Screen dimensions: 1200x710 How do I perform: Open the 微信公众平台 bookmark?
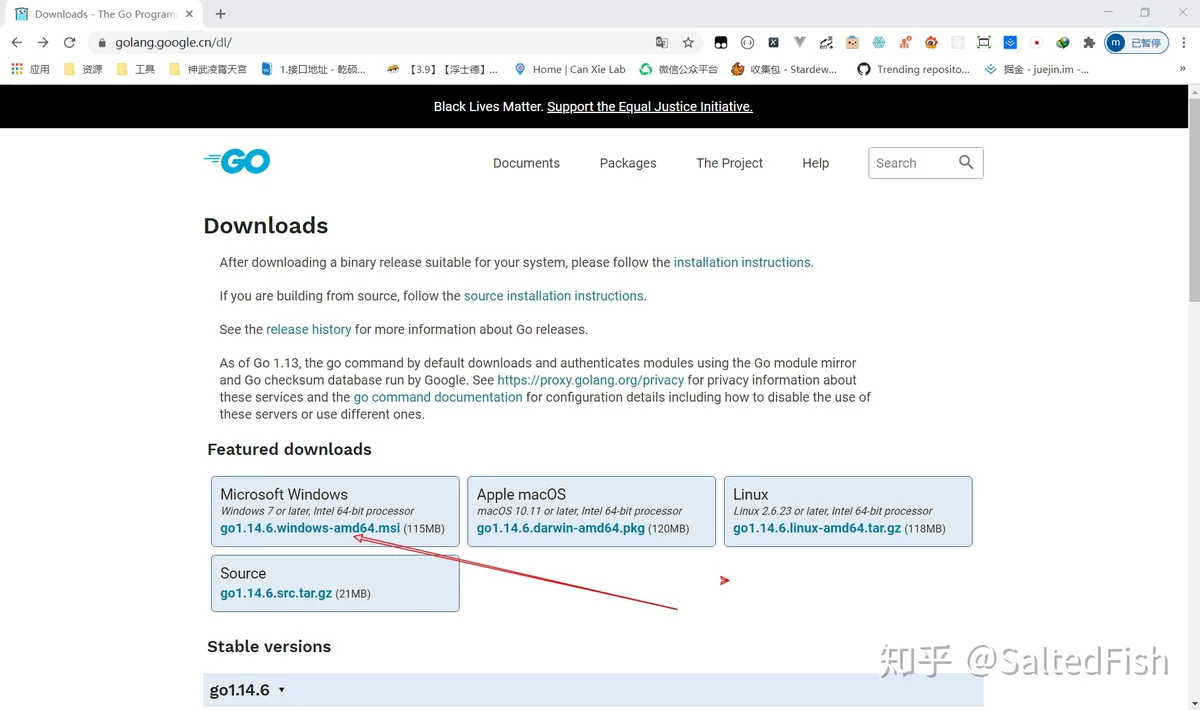point(679,69)
